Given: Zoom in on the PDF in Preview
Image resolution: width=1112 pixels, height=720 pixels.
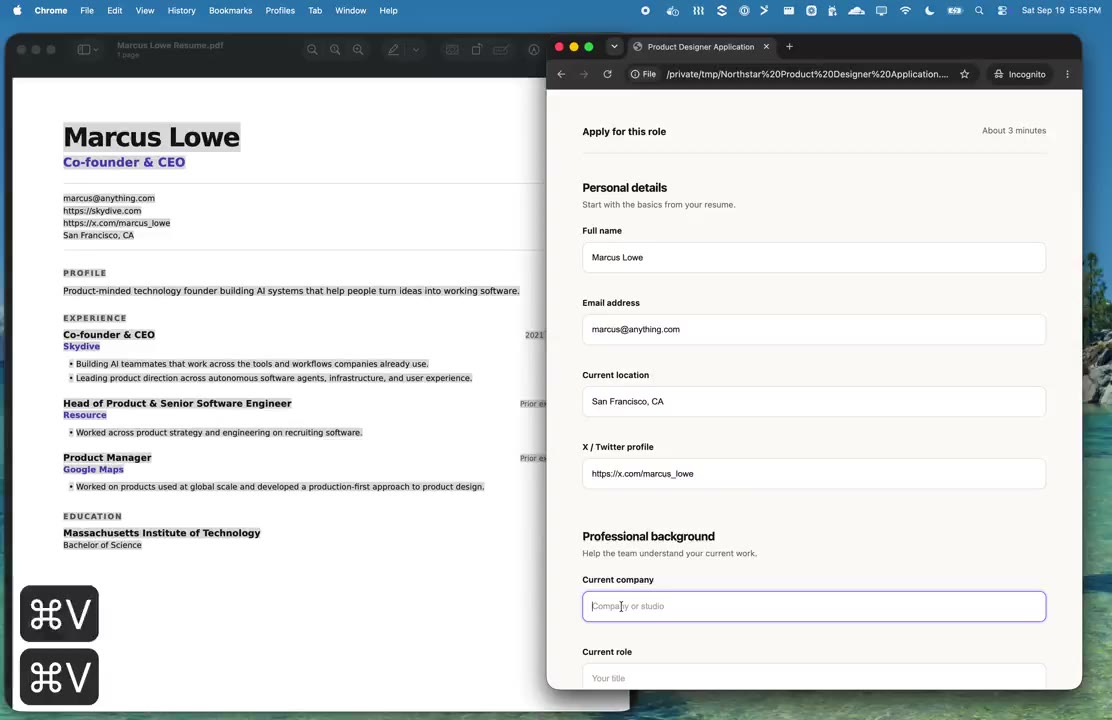Looking at the screenshot, I should pyautogui.click(x=358, y=50).
